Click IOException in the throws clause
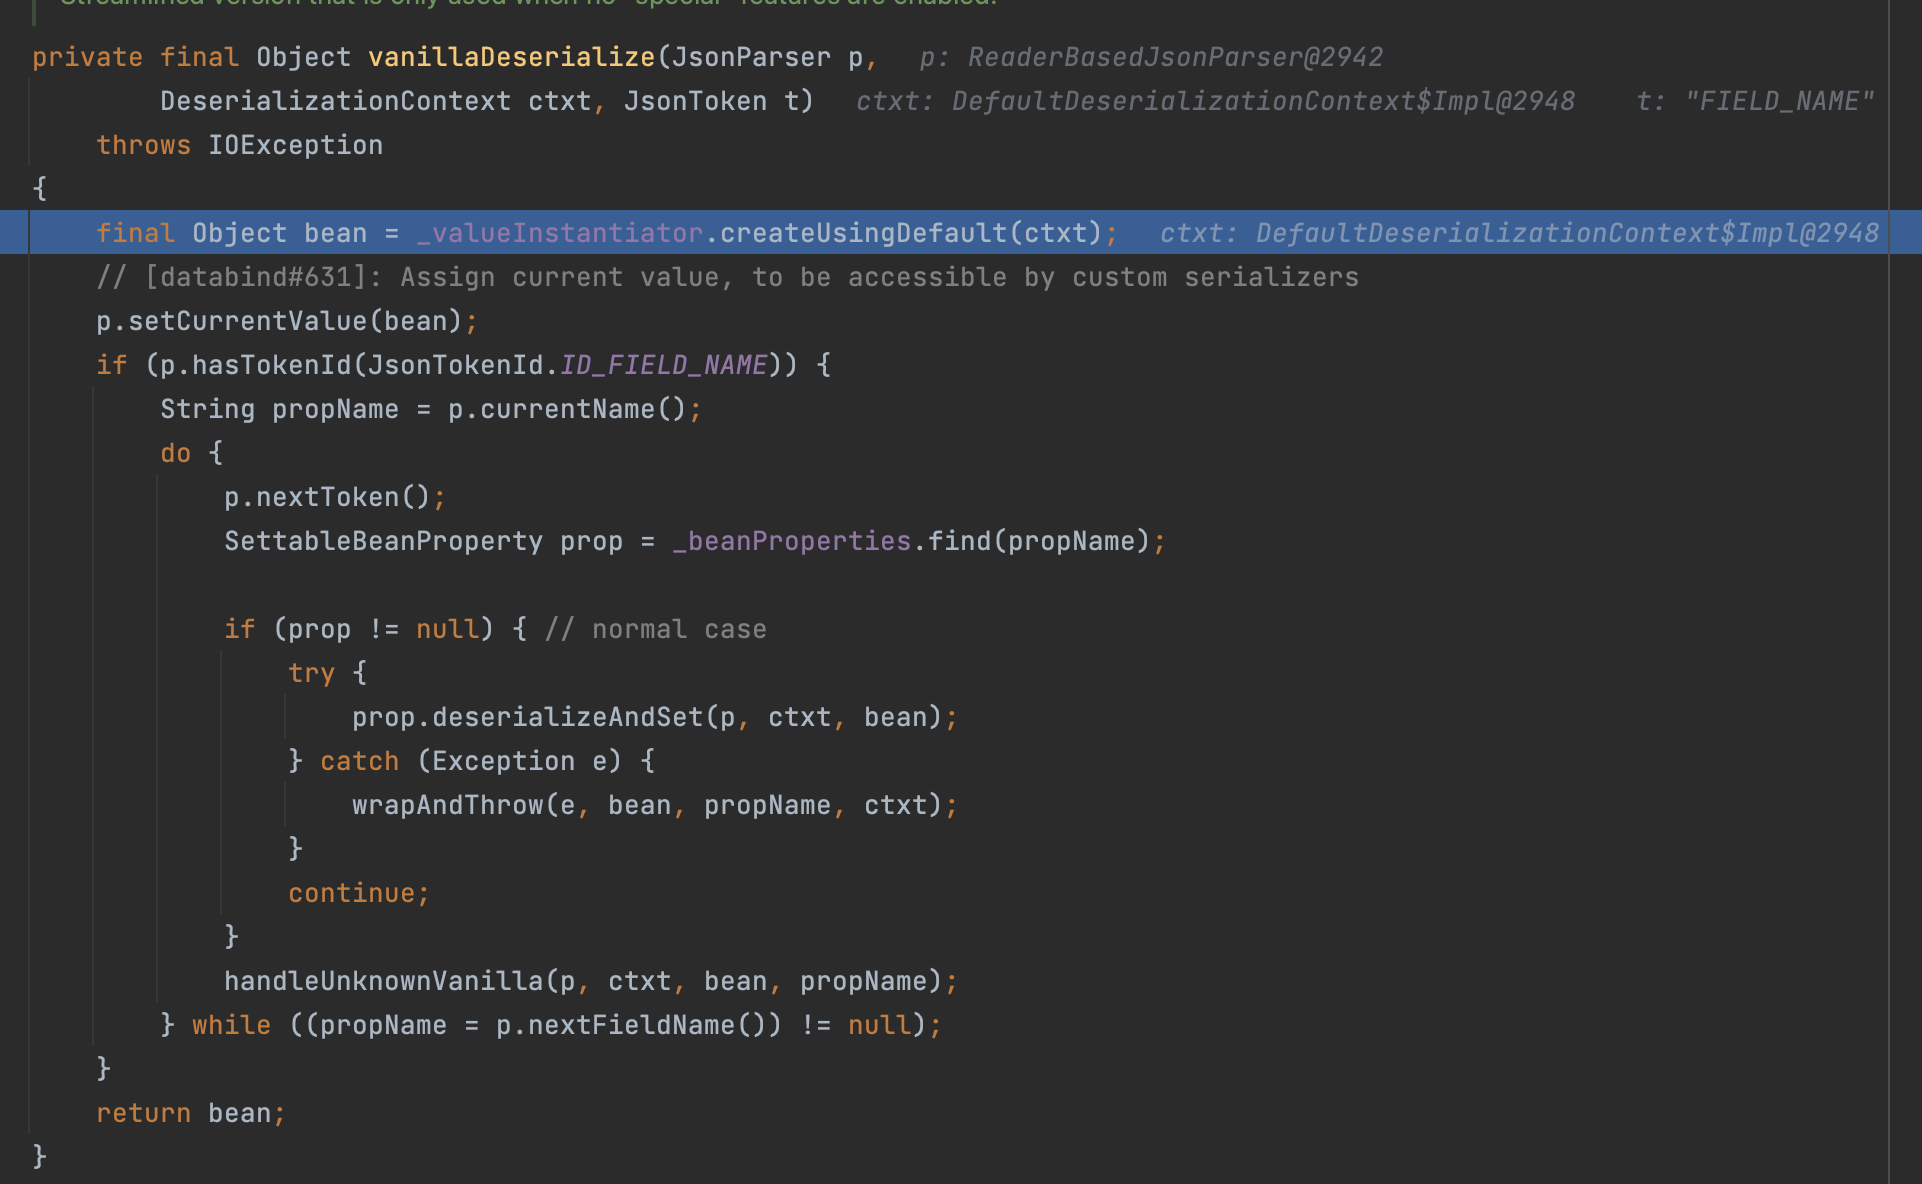The width and height of the screenshot is (1922, 1184). pyautogui.click(x=295, y=145)
